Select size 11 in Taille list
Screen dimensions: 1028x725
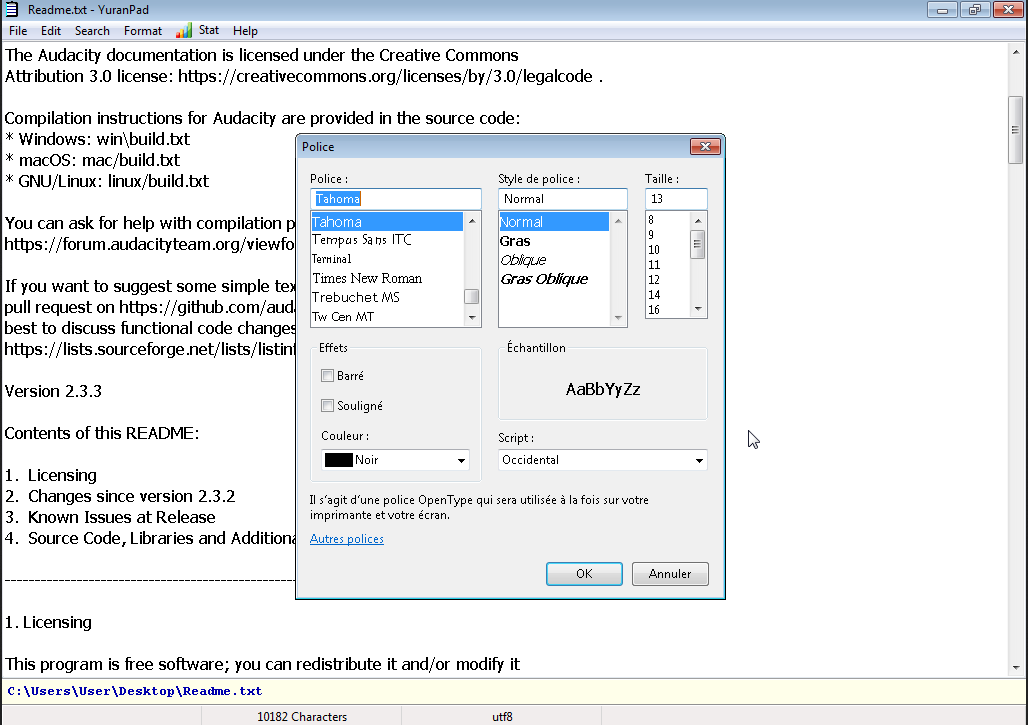point(668,265)
